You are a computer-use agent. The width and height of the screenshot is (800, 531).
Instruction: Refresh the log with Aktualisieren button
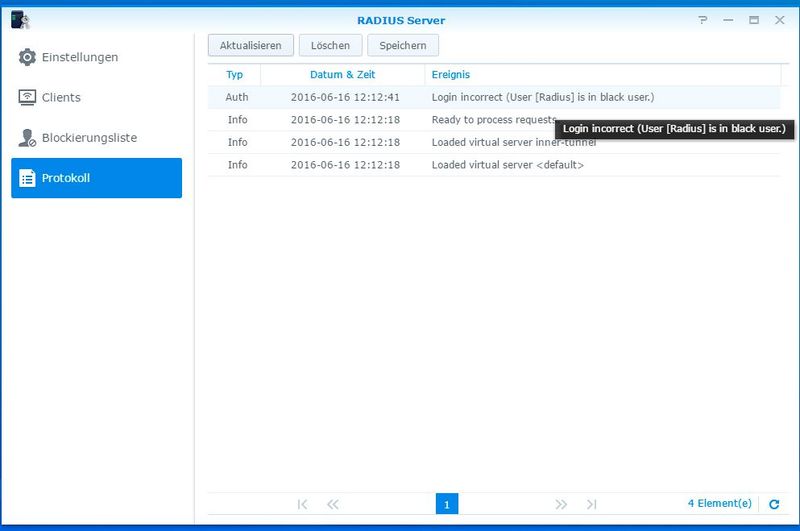(x=251, y=45)
